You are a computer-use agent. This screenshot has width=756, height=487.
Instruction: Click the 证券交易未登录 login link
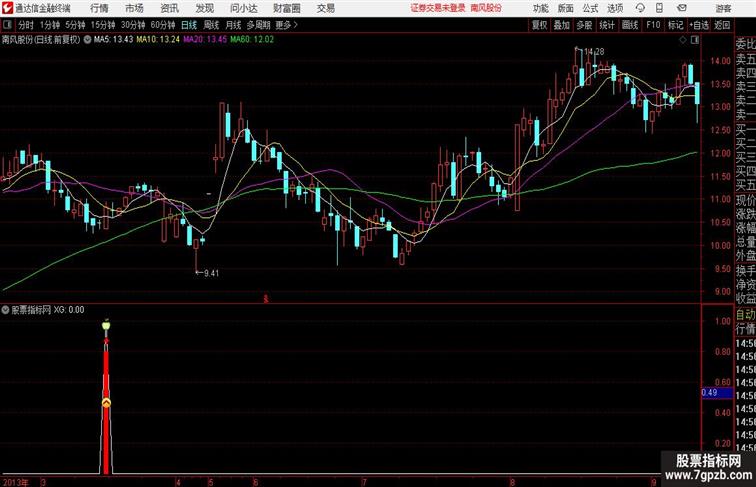[x=438, y=8]
